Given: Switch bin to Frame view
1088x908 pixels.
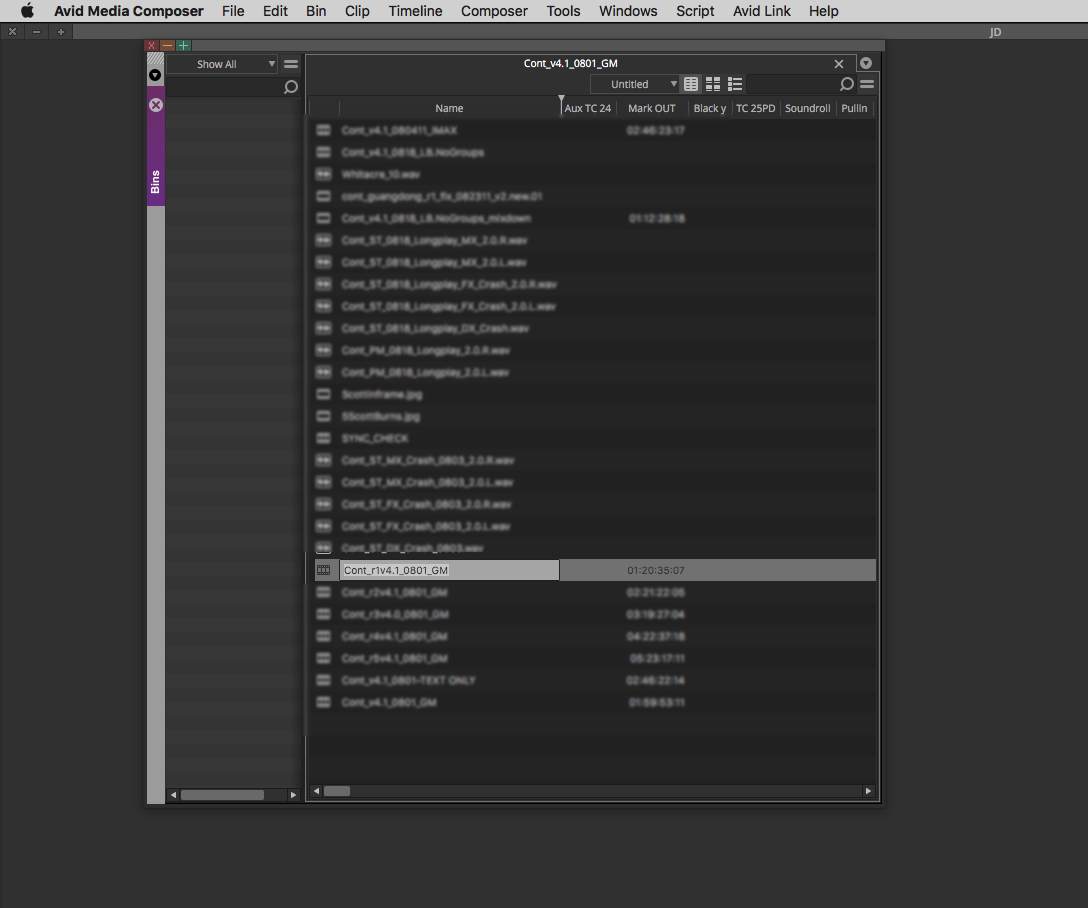Looking at the screenshot, I should tap(713, 84).
